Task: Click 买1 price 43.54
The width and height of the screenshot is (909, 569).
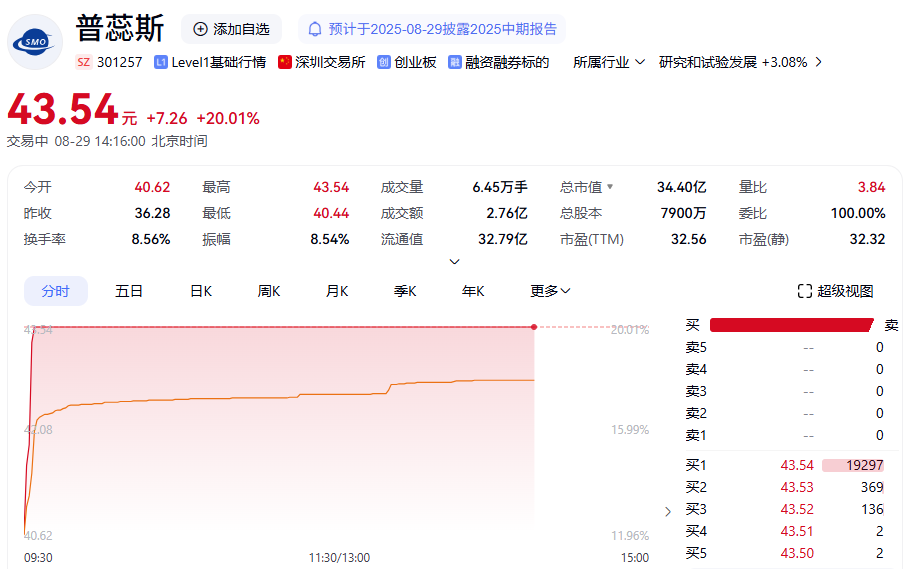Action: coord(797,465)
